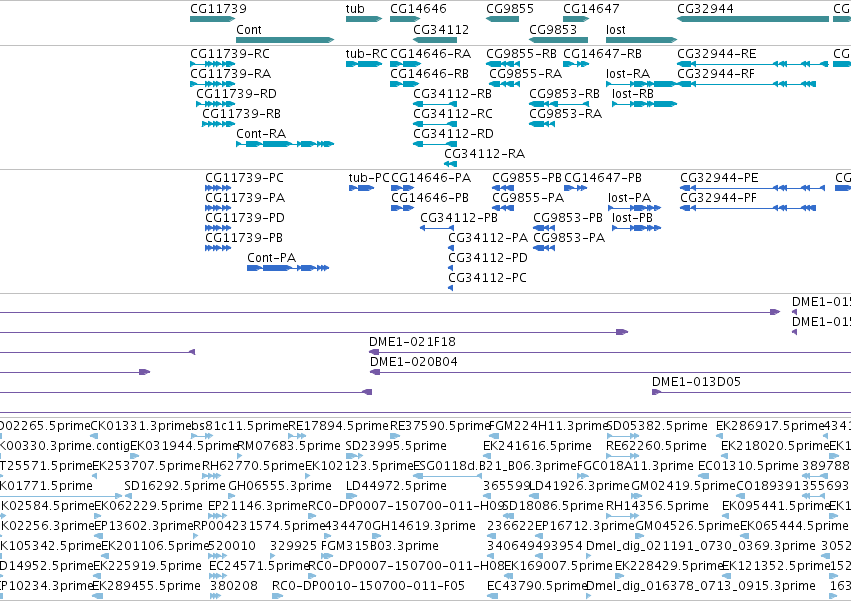This screenshot has width=851, height=601.
Task: Click protein CG9855-PB
Action: 503,188
